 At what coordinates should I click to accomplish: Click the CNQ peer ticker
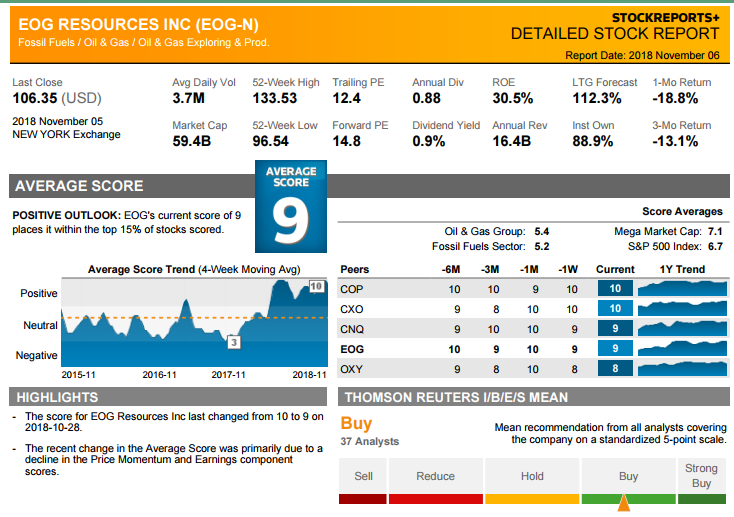click(352, 329)
